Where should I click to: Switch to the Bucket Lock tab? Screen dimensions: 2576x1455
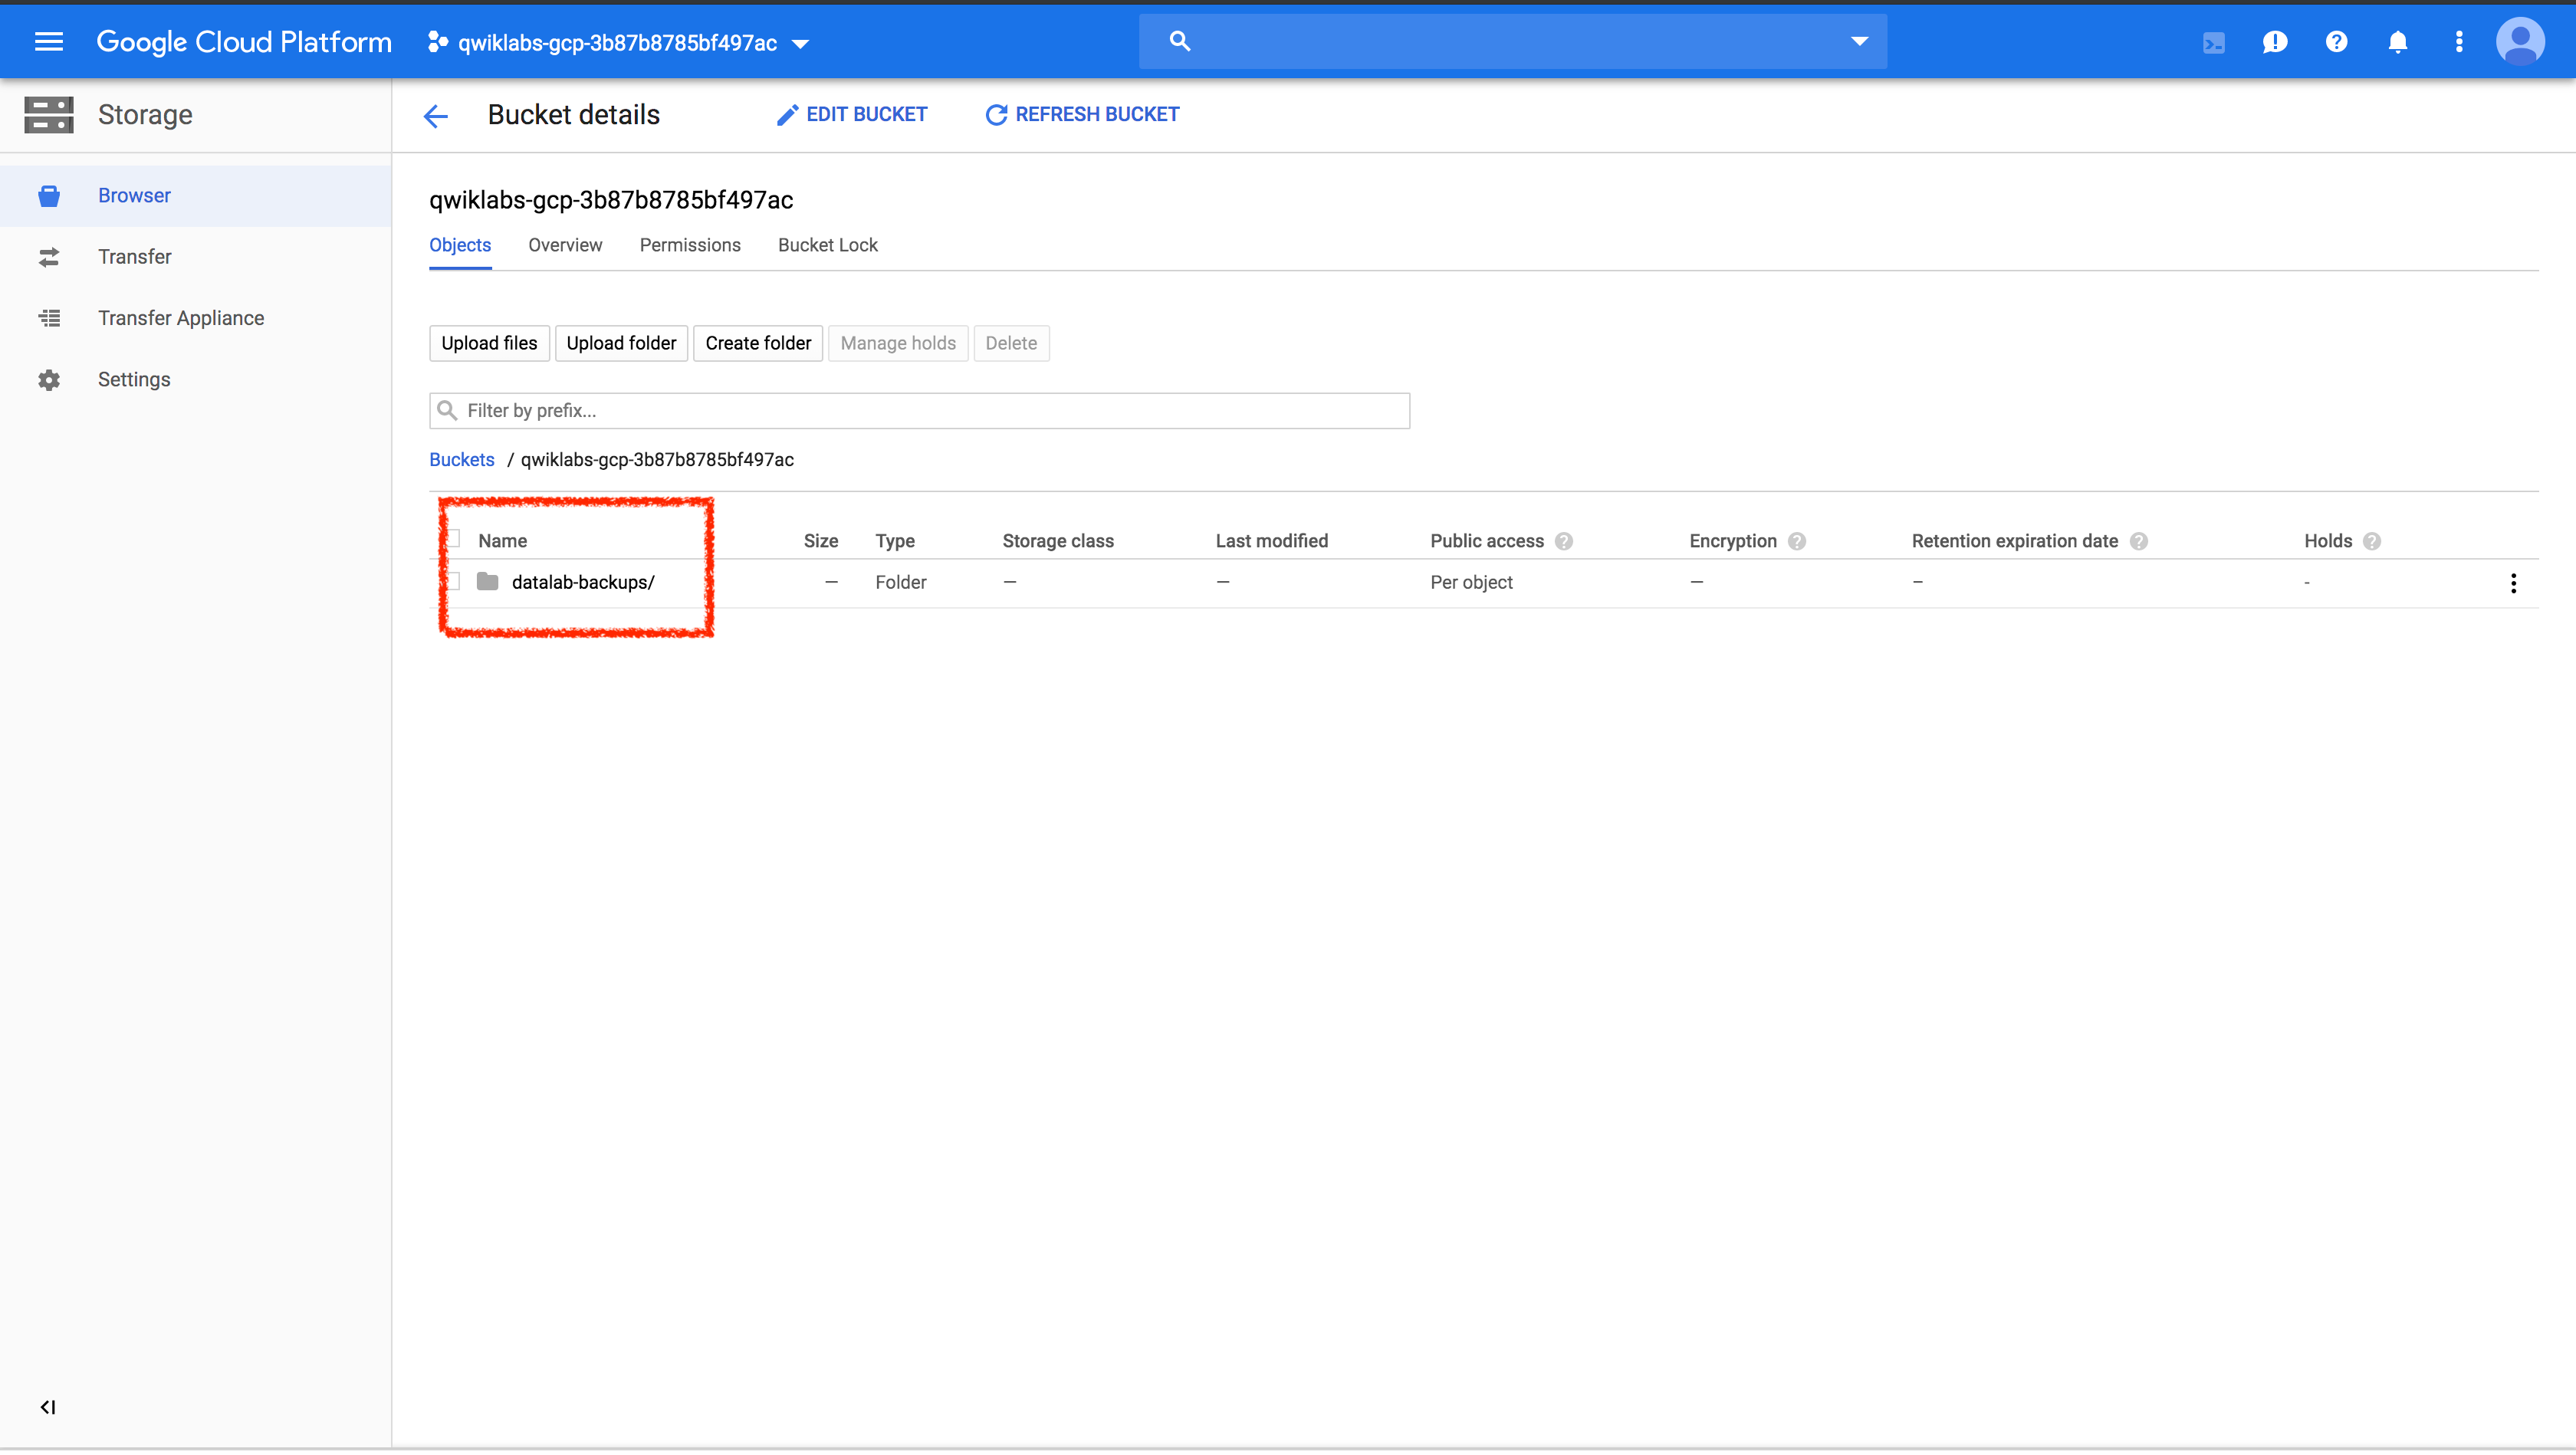click(x=827, y=245)
